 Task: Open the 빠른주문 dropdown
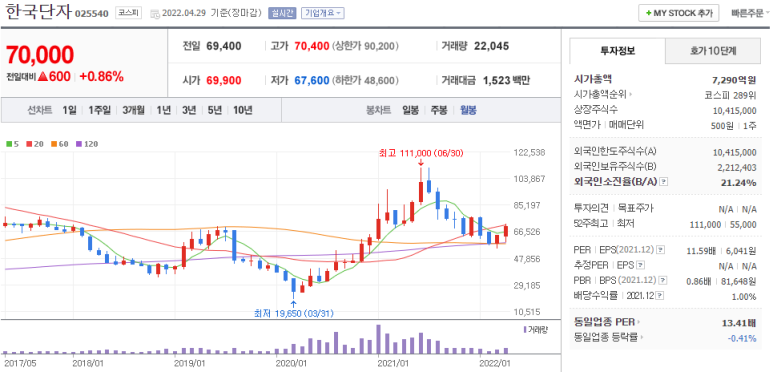coord(750,13)
